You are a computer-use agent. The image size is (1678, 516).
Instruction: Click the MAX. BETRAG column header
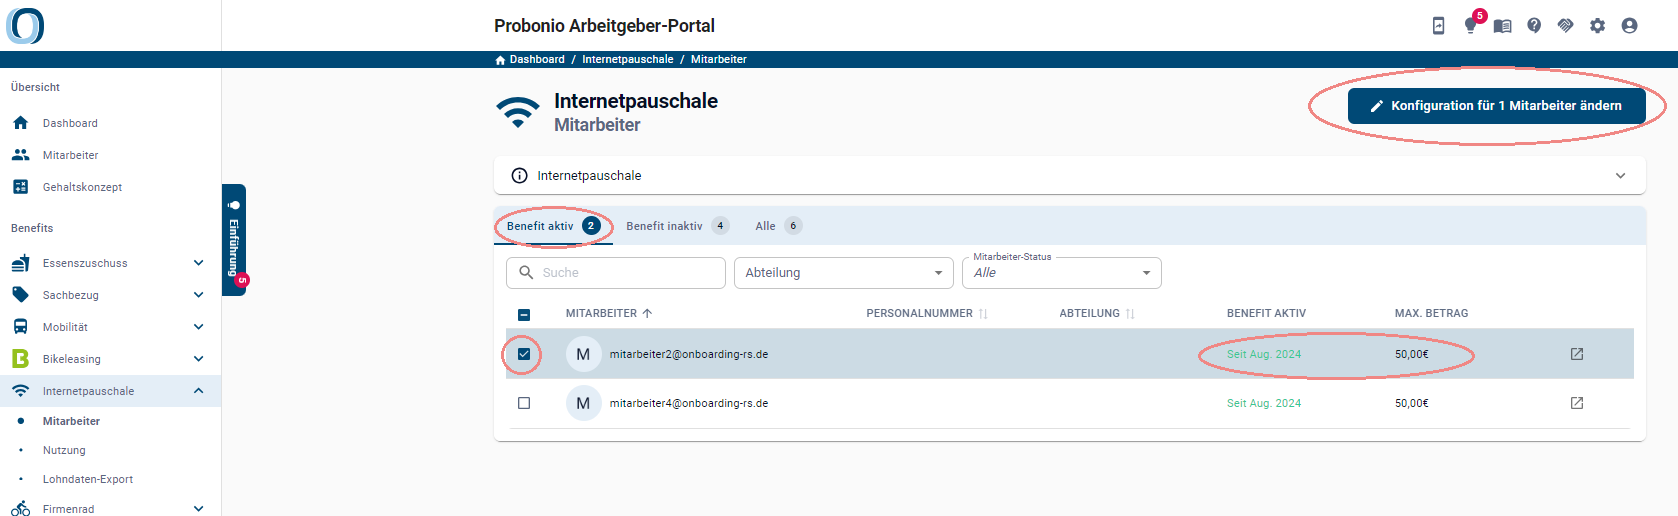pos(1431,313)
